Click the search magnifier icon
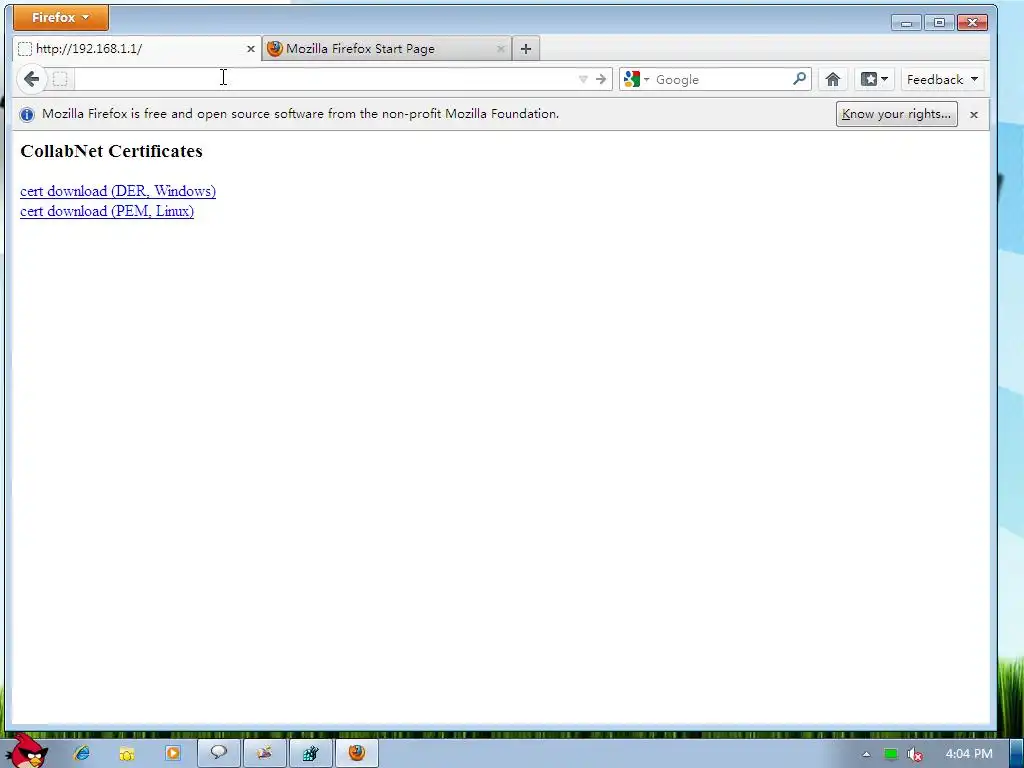This screenshot has width=1024, height=768. (799, 79)
